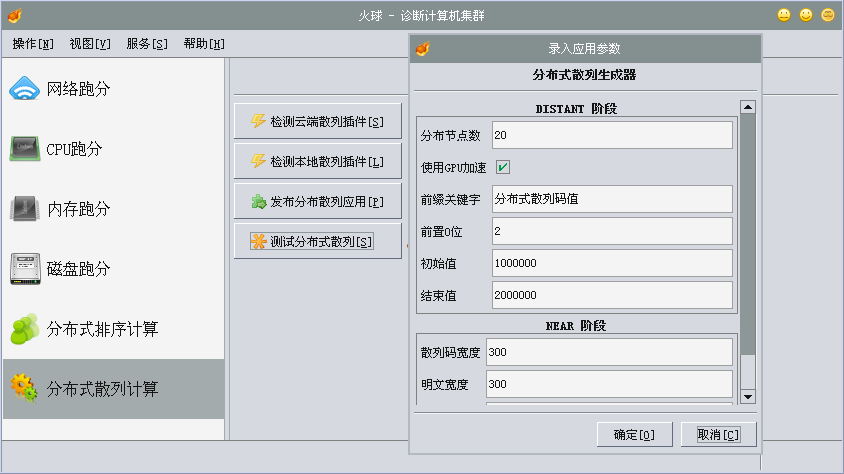Image resolution: width=844 pixels, height=474 pixels.
Task: Click the scrollbar down arrow in the dialog
Action: click(x=748, y=397)
